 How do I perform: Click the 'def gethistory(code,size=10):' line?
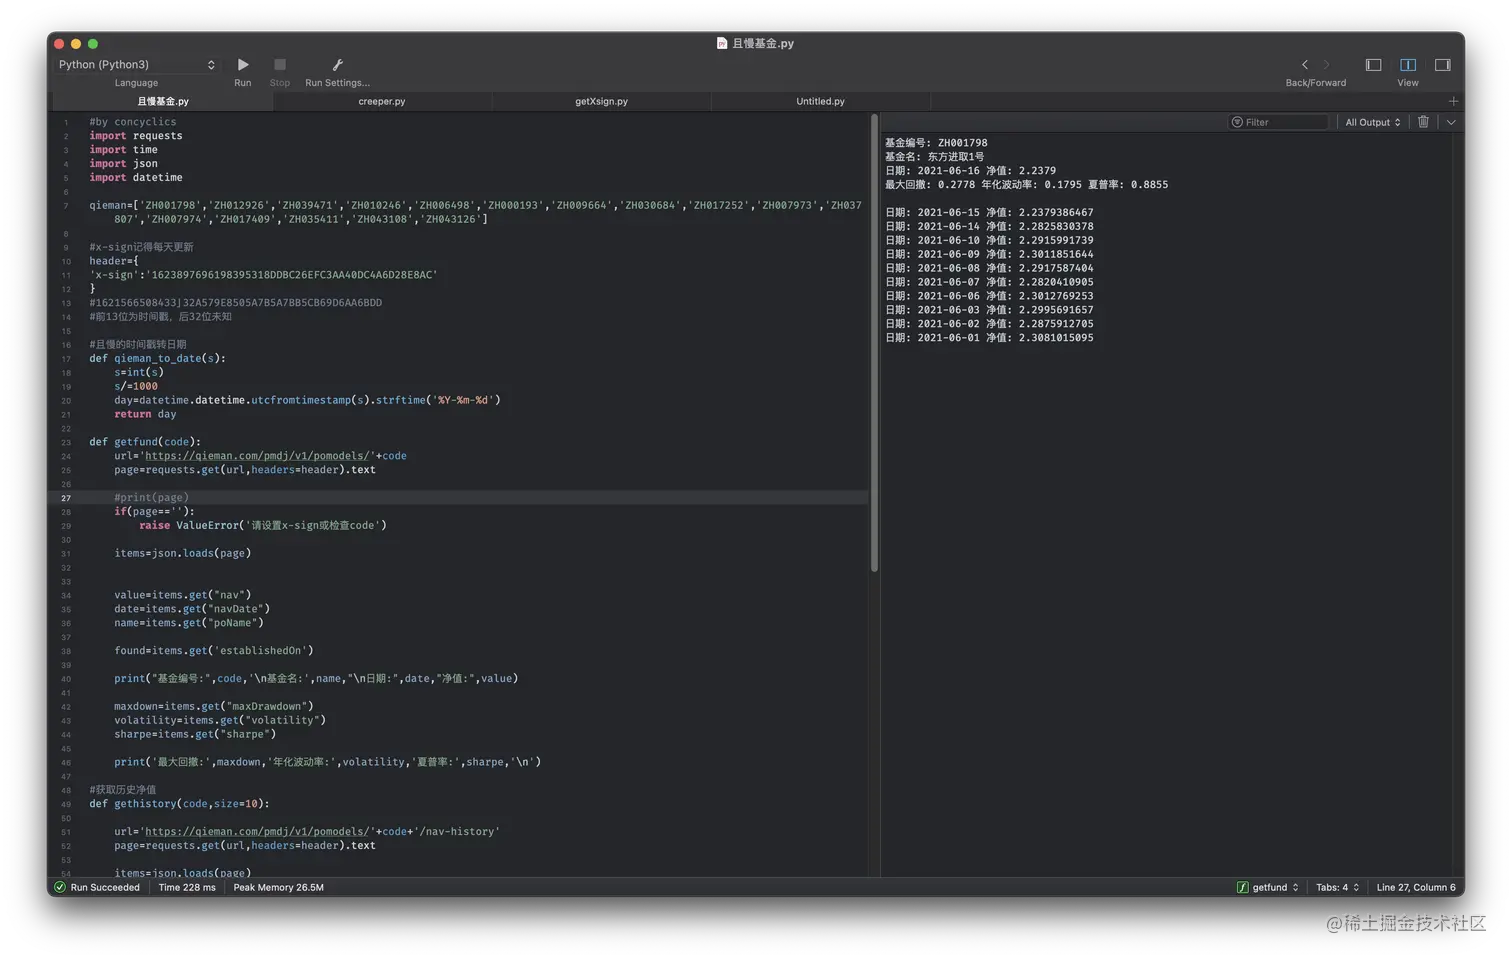click(x=179, y=804)
